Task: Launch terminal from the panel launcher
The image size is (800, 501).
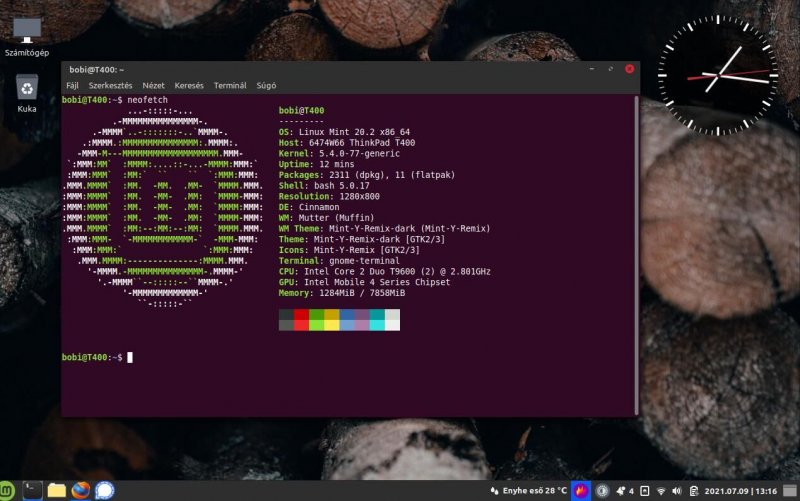Action: (32, 490)
